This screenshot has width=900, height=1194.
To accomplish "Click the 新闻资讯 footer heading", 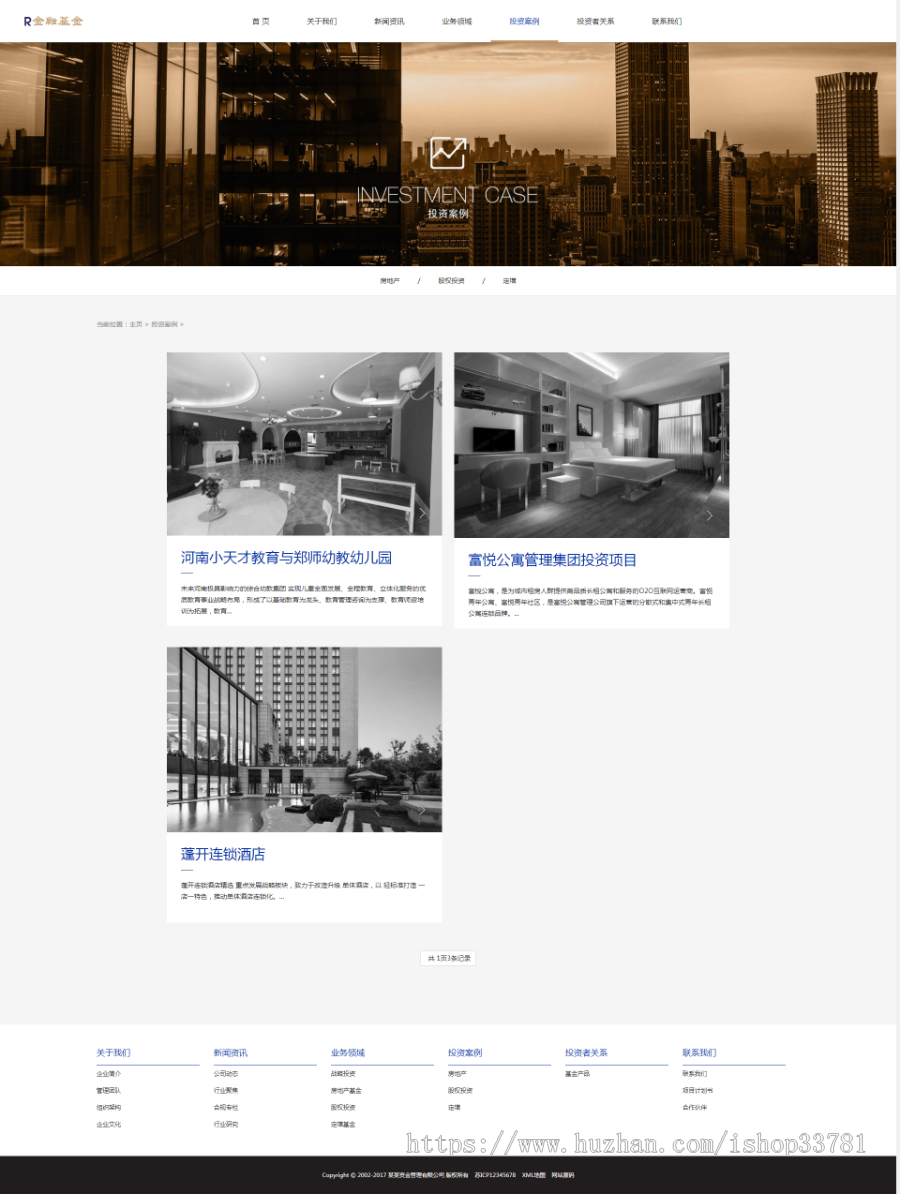I will 231,1053.
